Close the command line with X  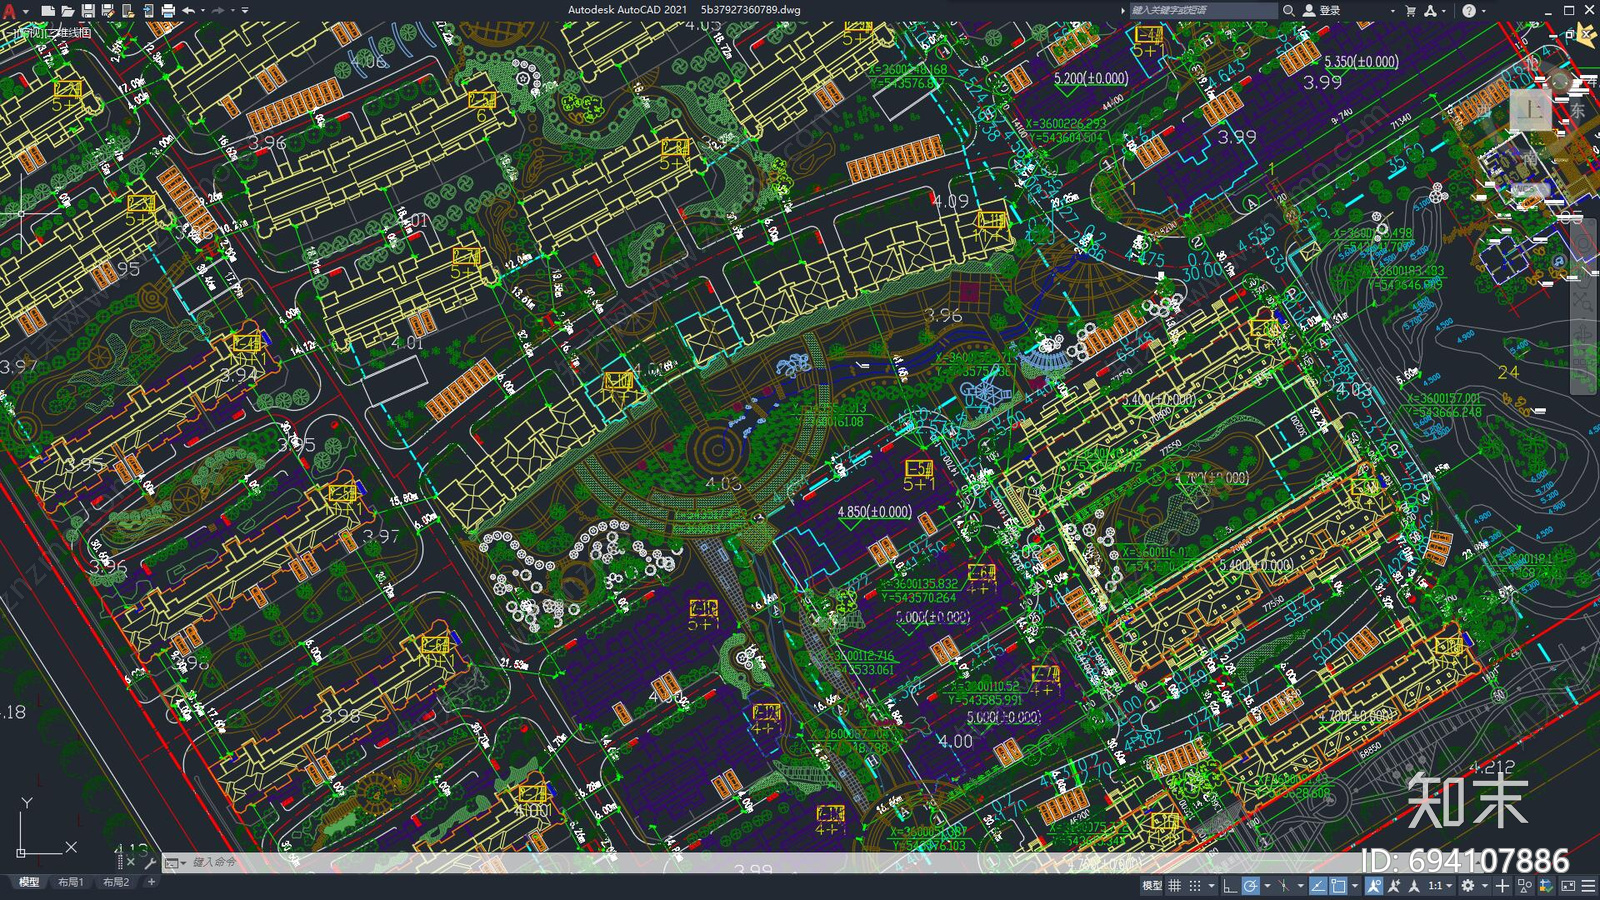click(x=130, y=862)
